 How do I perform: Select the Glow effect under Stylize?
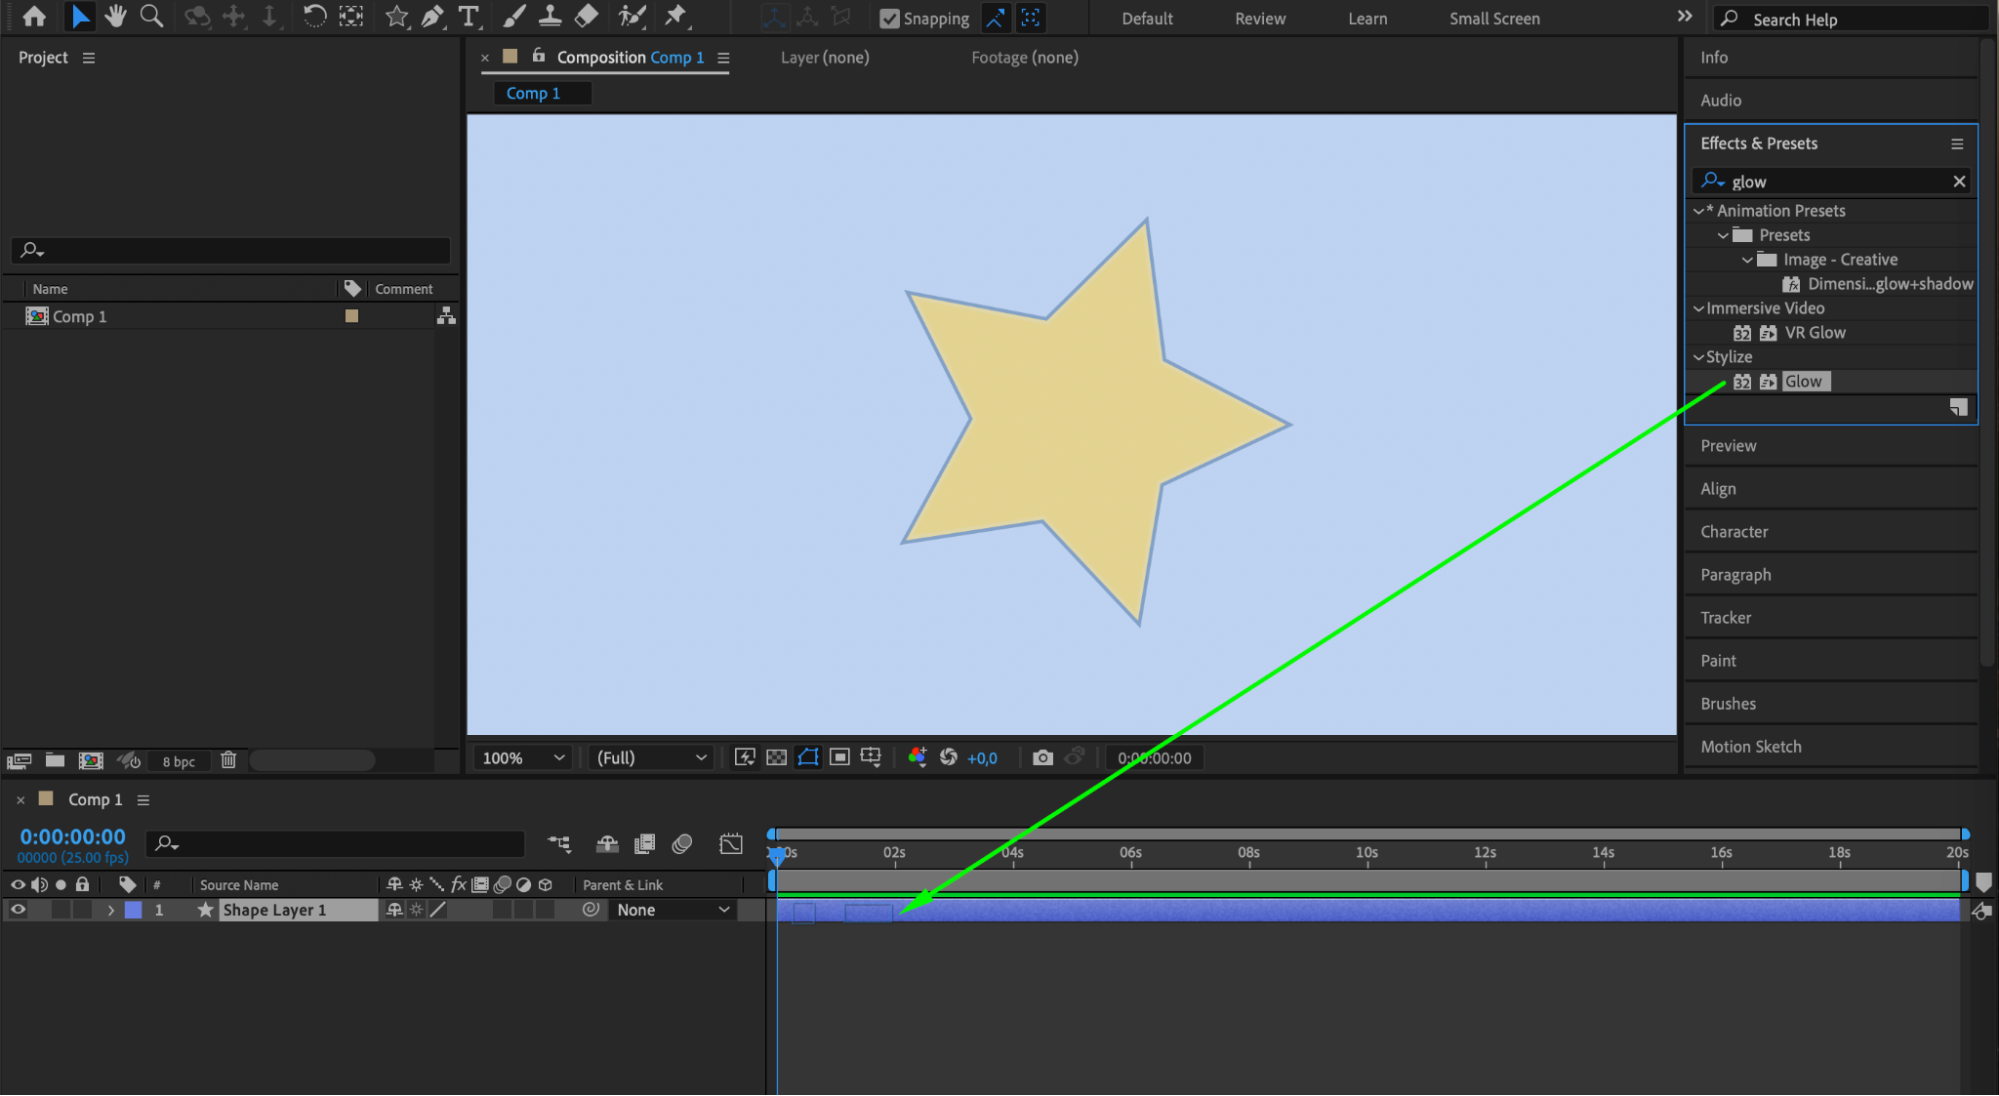[x=1802, y=382]
